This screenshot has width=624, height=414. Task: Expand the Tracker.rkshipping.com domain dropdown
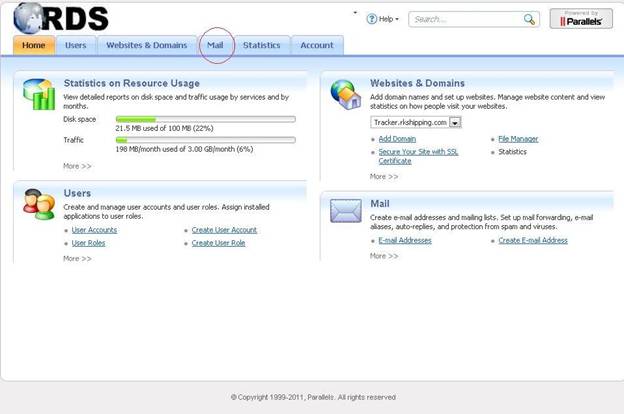click(455, 123)
